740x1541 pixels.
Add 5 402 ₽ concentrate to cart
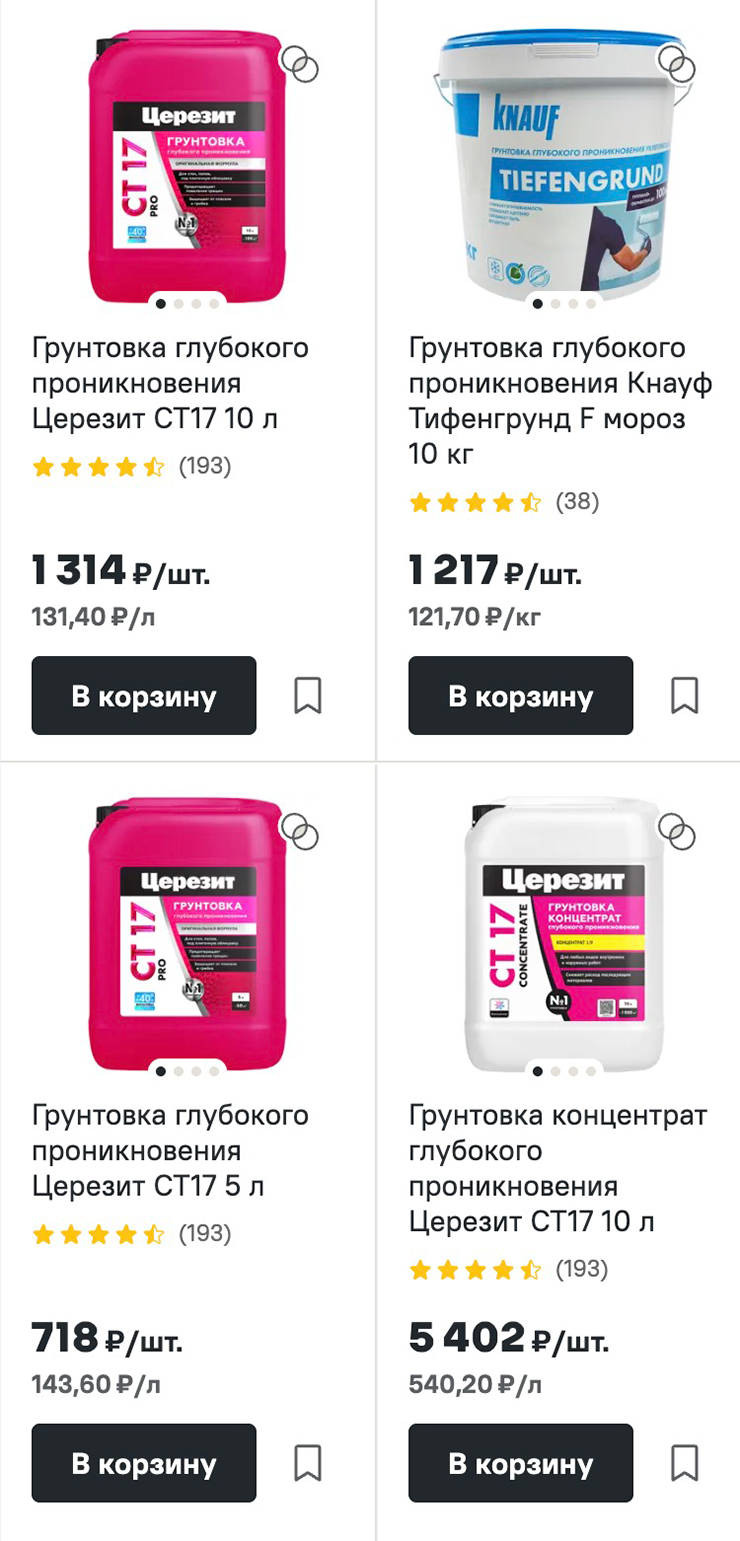click(521, 1463)
